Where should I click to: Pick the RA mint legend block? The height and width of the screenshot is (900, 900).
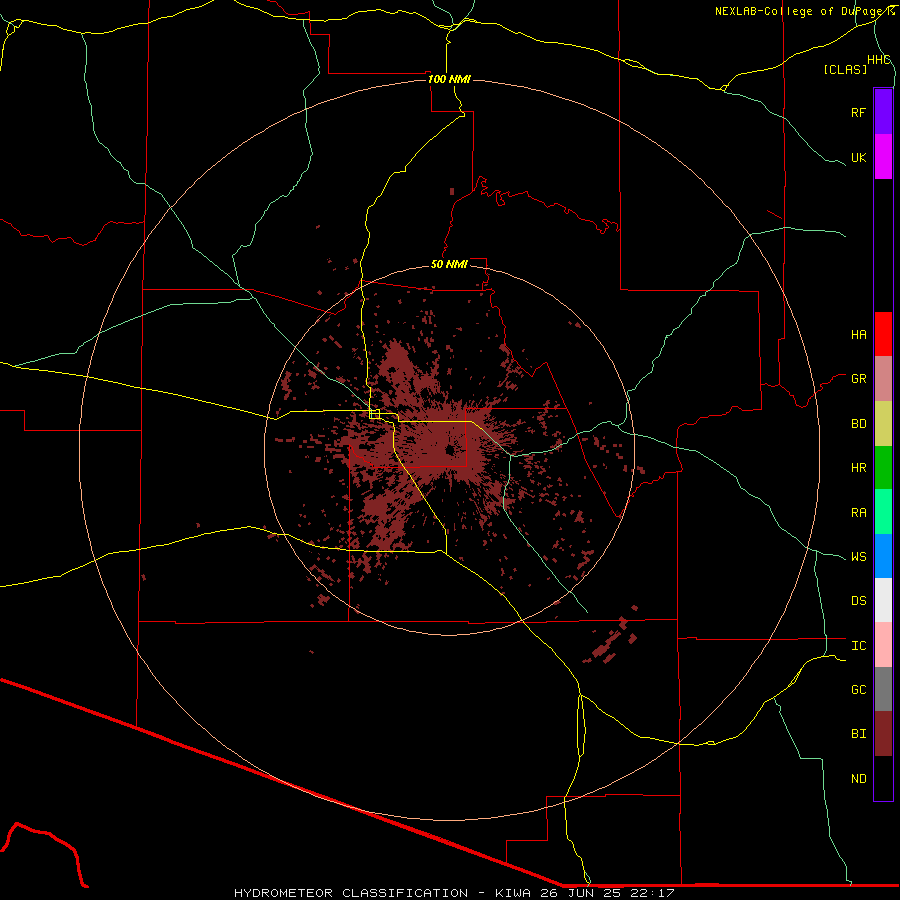(883, 512)
